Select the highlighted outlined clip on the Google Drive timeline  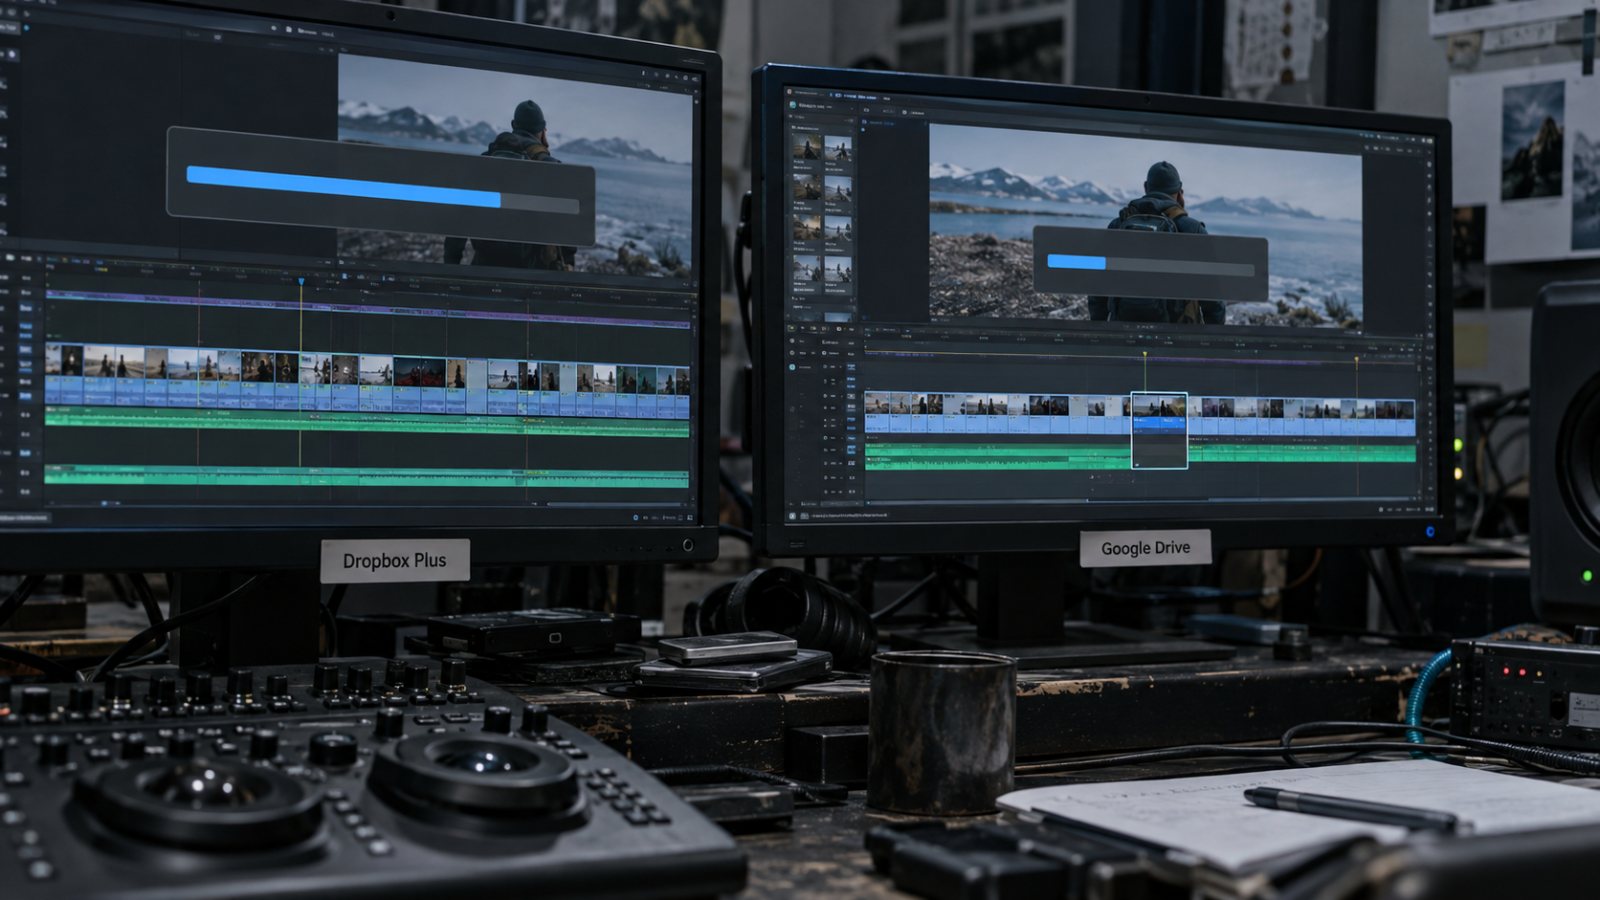(1159, 430)
